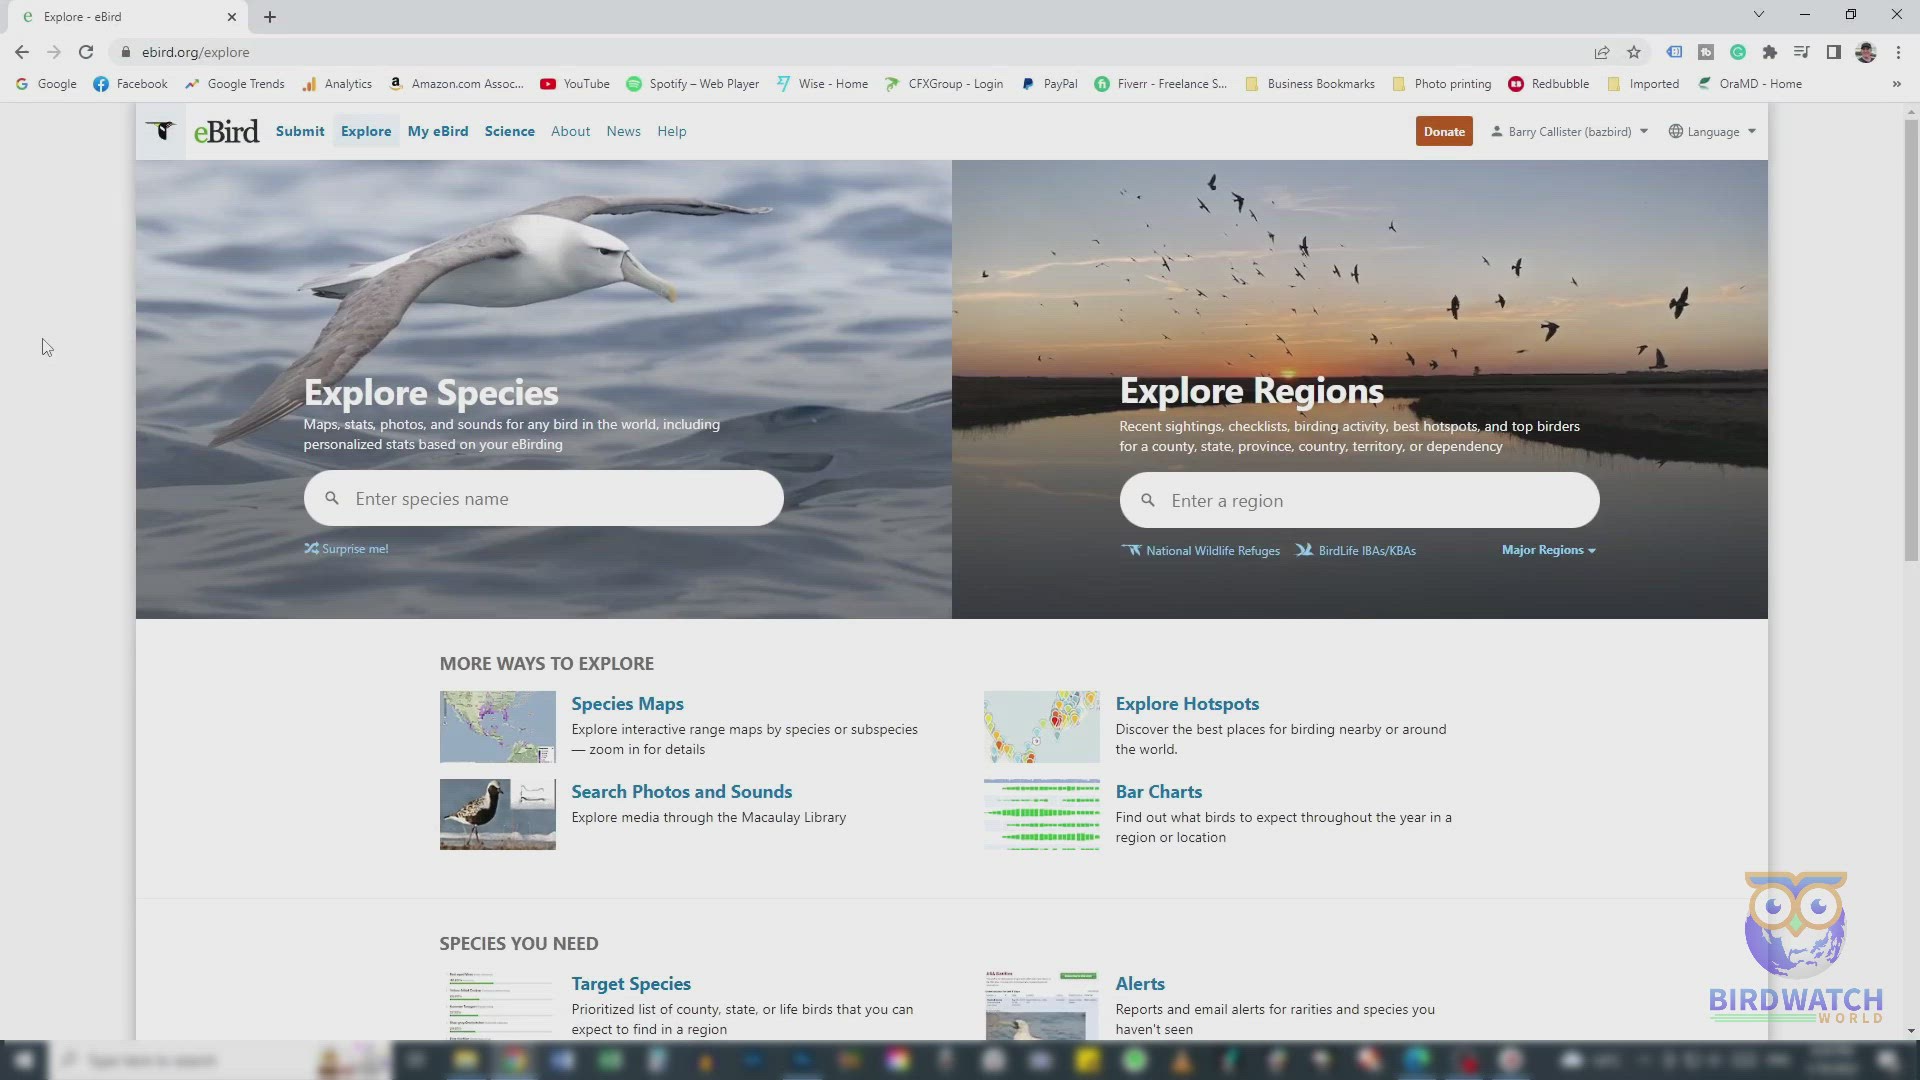Open Spotify – Web Player bookmark
This screenshot has width=1920, height=1080.
pos(693,84)
